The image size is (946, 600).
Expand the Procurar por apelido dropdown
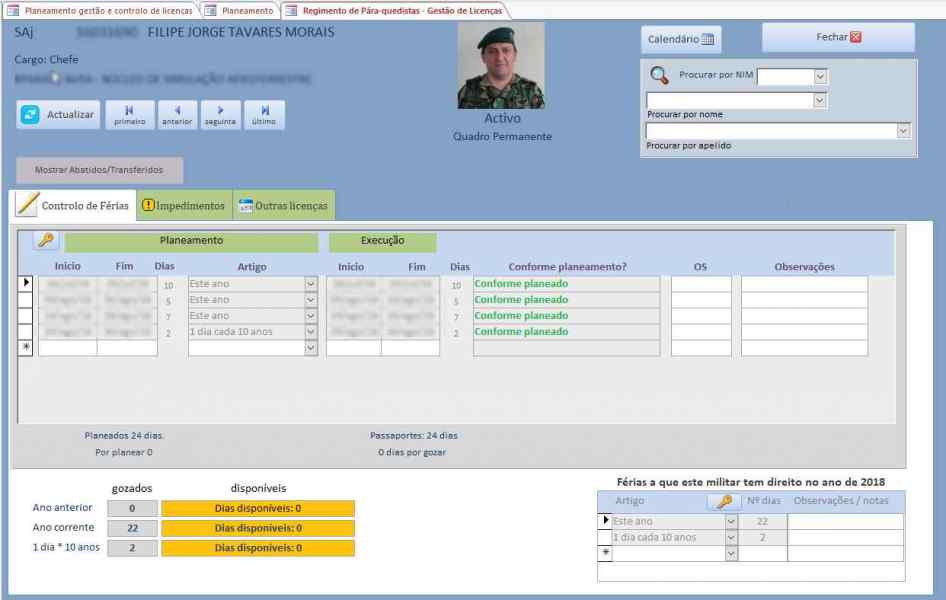point(904,131)
